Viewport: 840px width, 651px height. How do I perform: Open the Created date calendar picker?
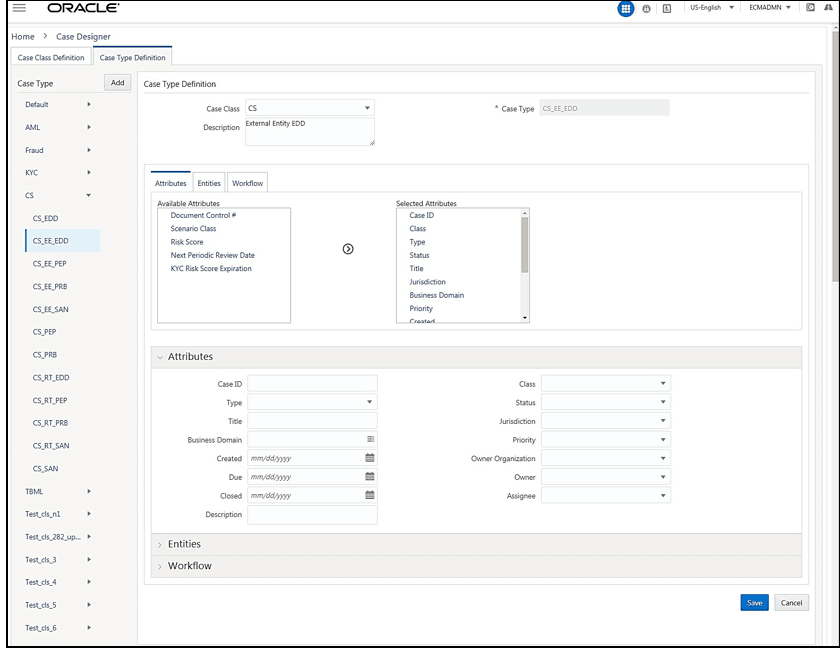[x=367, y=458]
